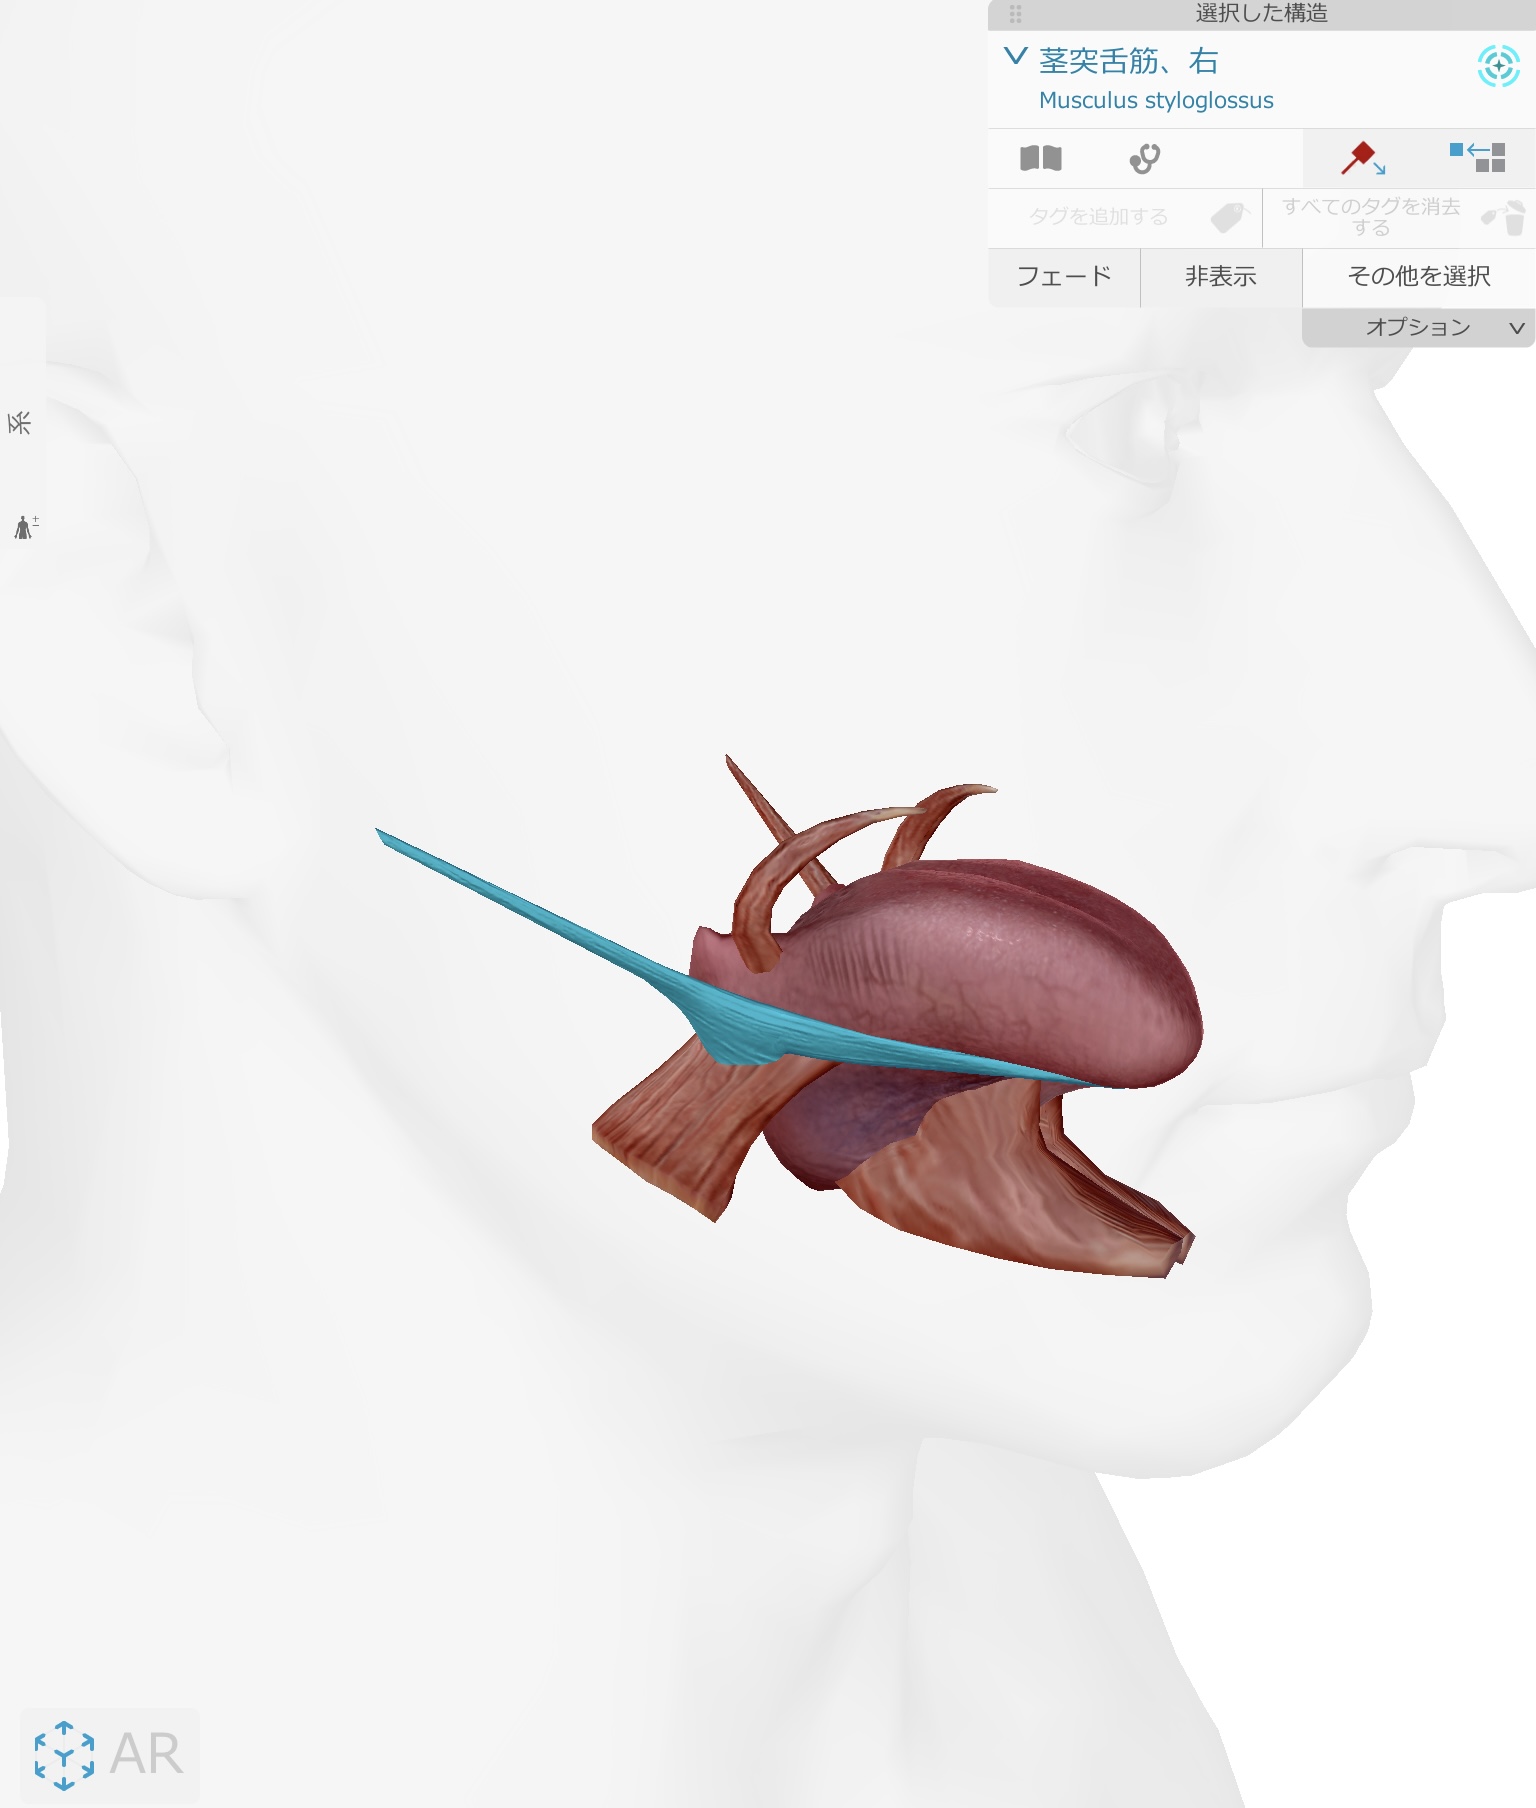Click the その他を選択 button

[1419, 277]
